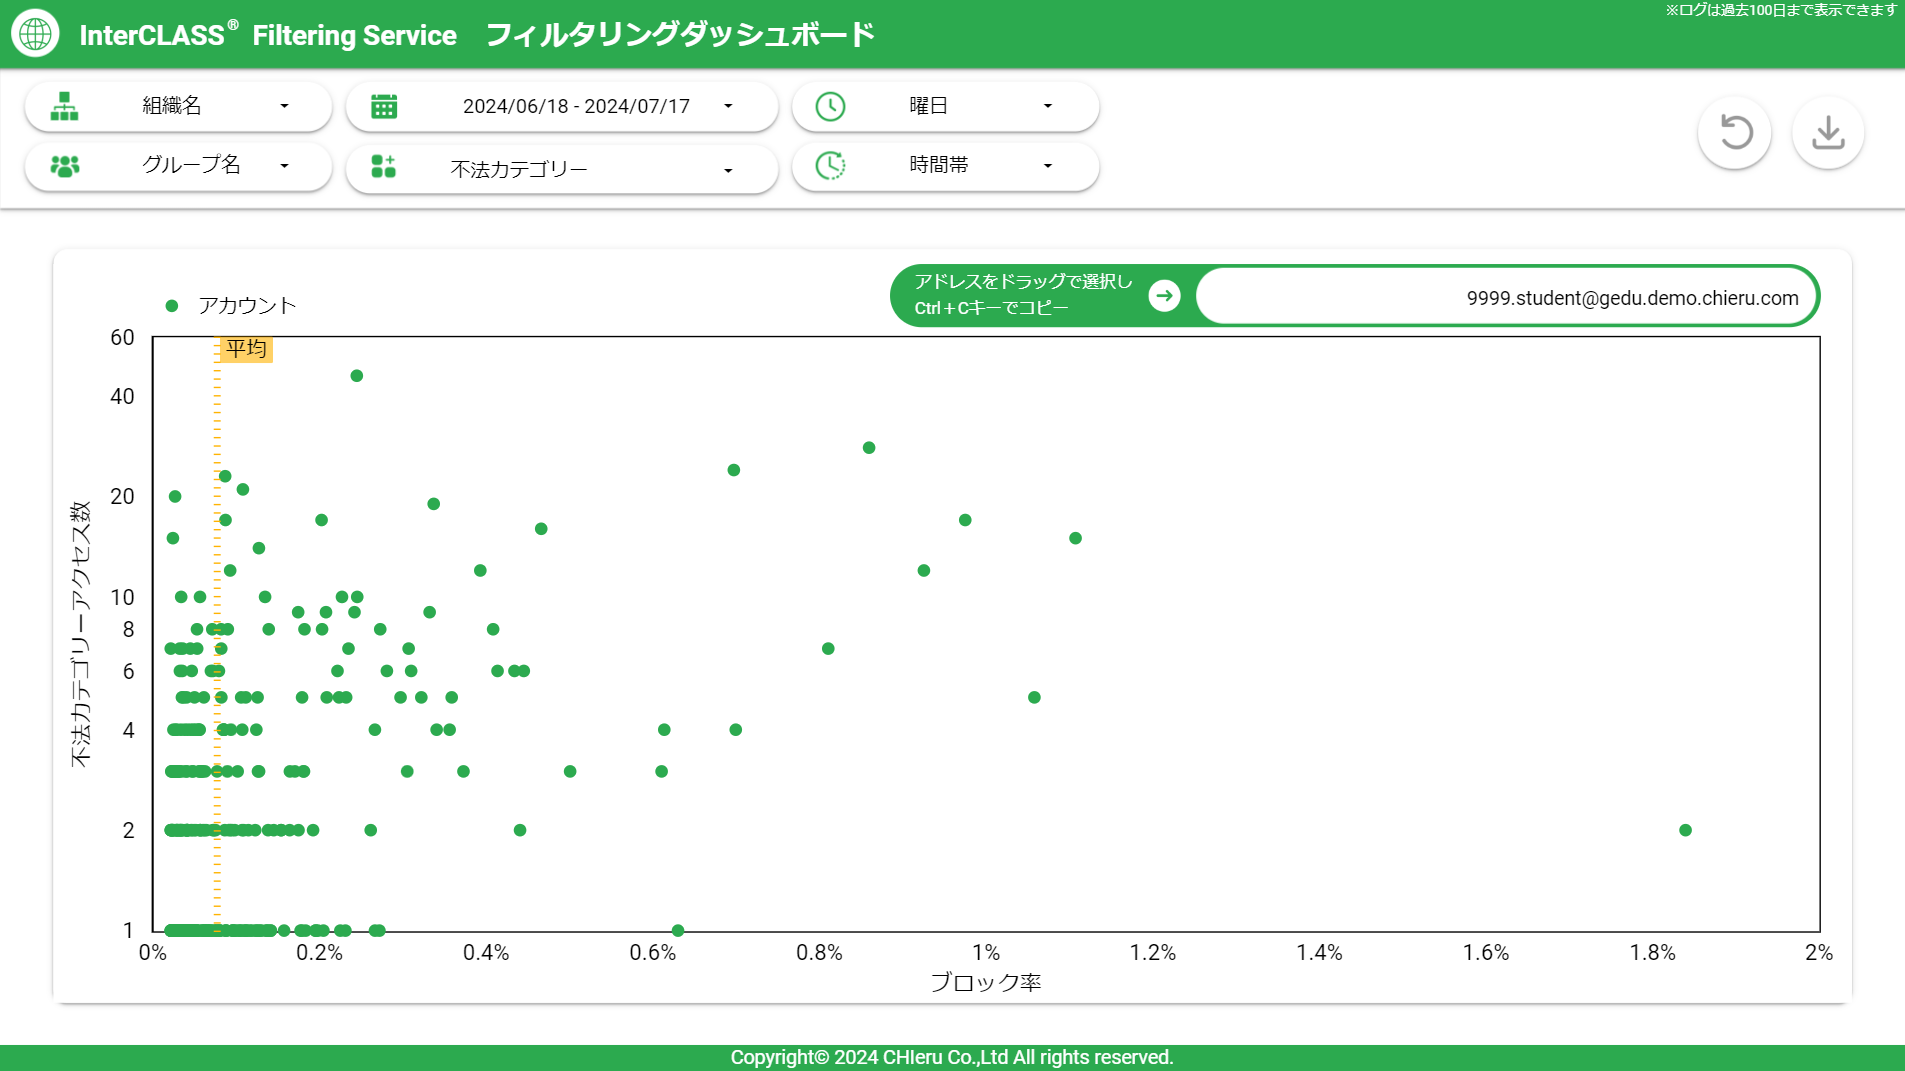
Task: Click the white arrow circle icon
Action: tap(1164, 296)
